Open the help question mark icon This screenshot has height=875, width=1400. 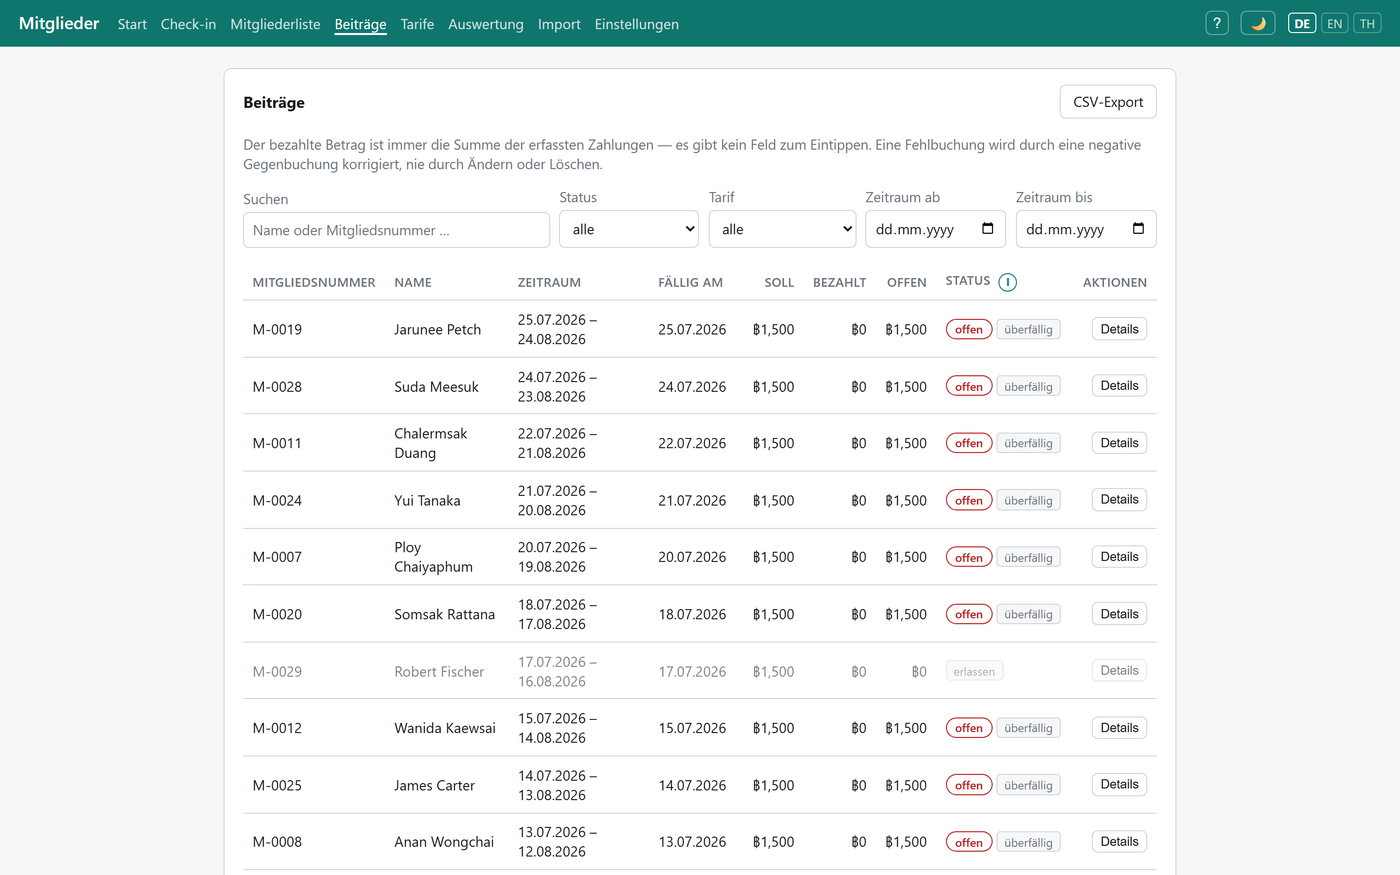point(1216,23)
